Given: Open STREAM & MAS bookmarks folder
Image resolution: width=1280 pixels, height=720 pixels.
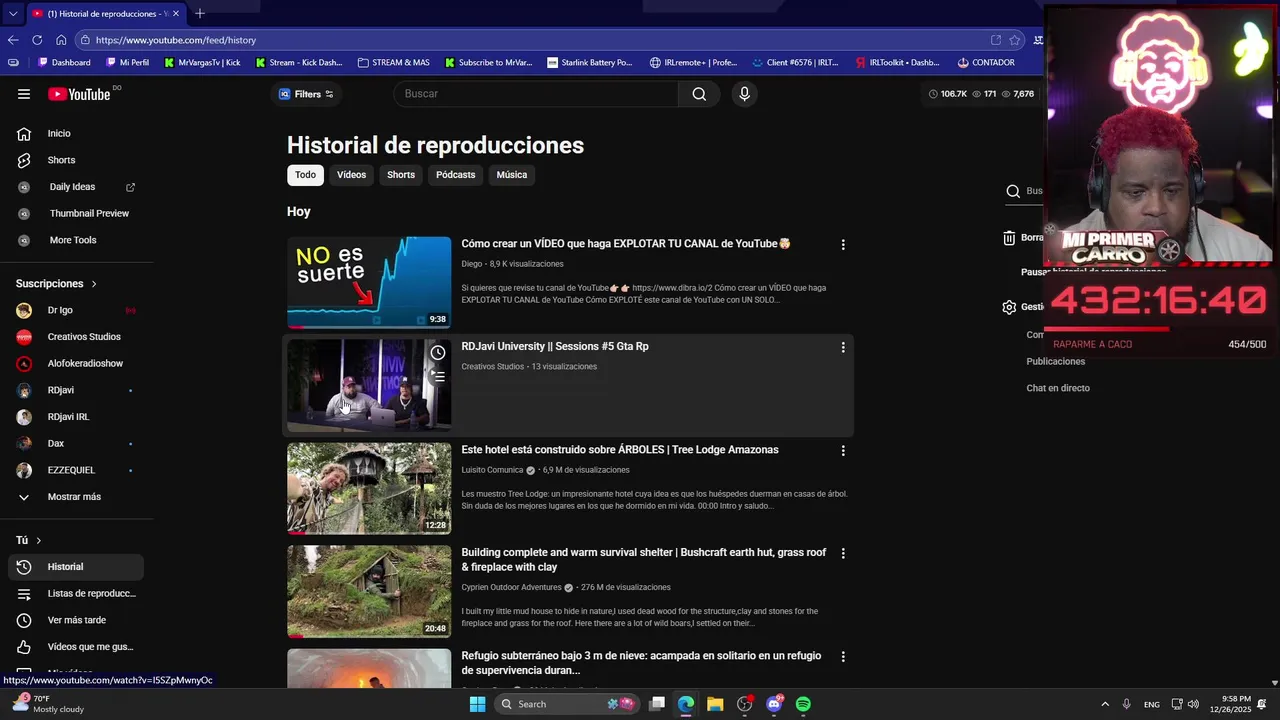Looking at the screenshot, I should point(393,62).
